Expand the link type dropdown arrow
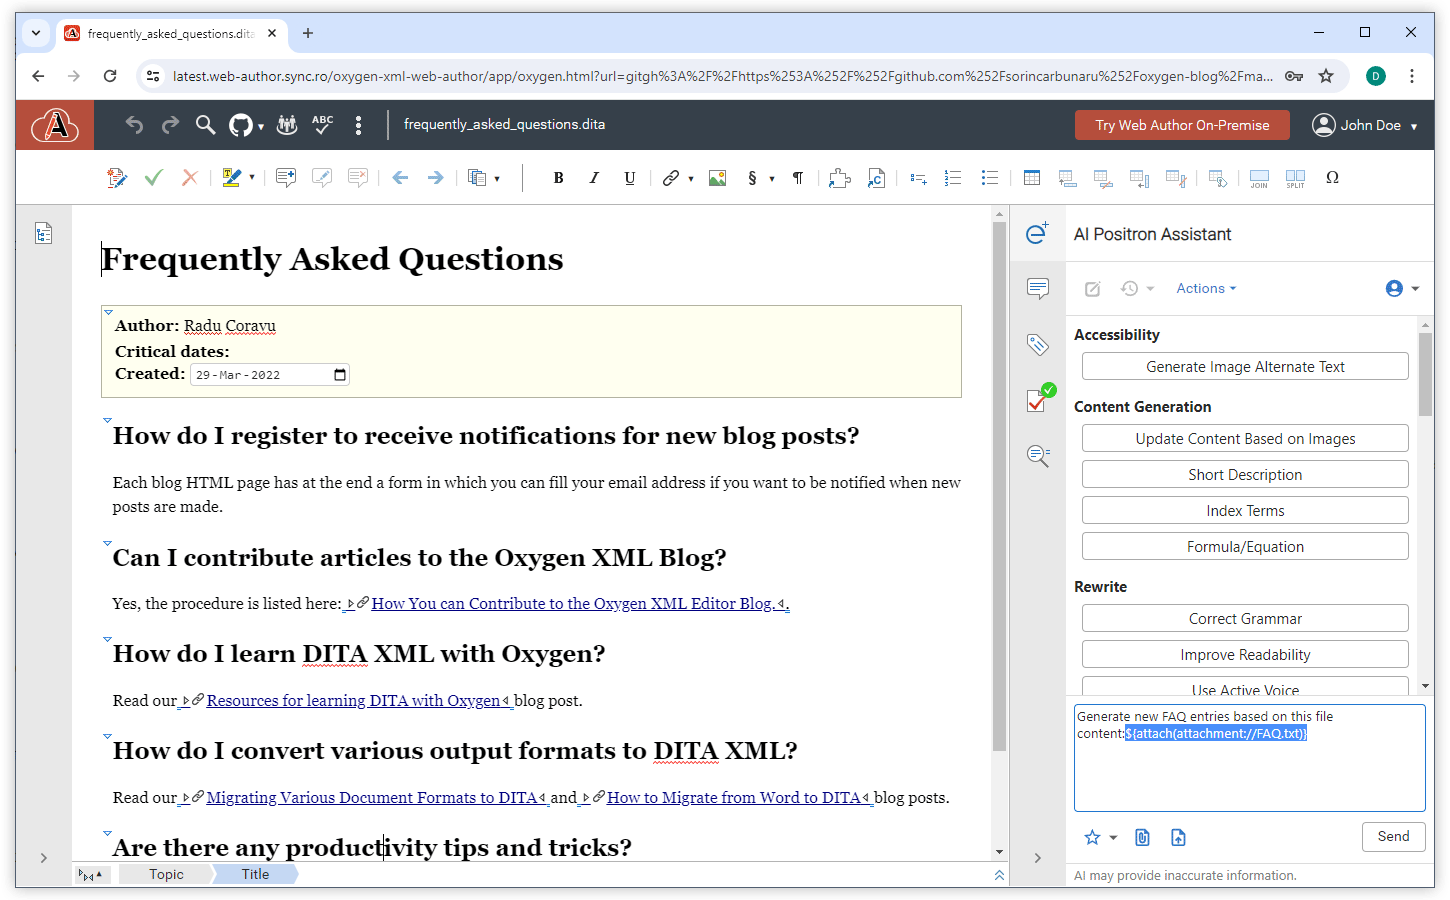Screen dimensions: 1450x900 pos(691,179)
